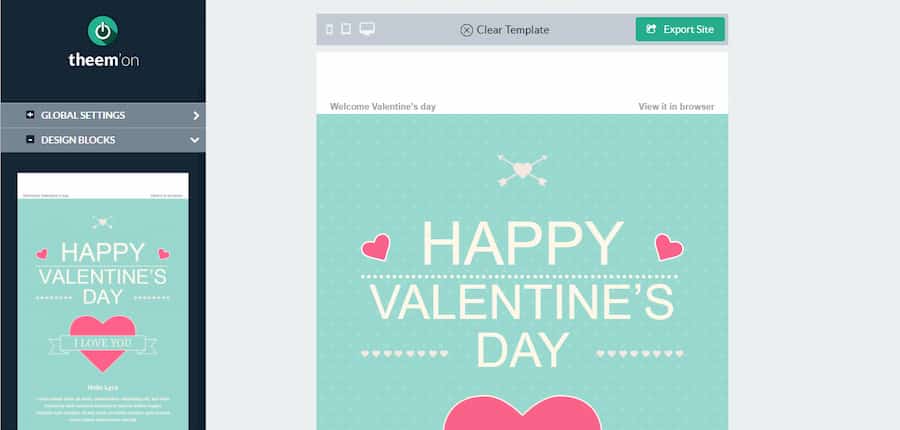Click the Export Site button
The width and height of the screenshot is (900, 430).
coord(680,29)
